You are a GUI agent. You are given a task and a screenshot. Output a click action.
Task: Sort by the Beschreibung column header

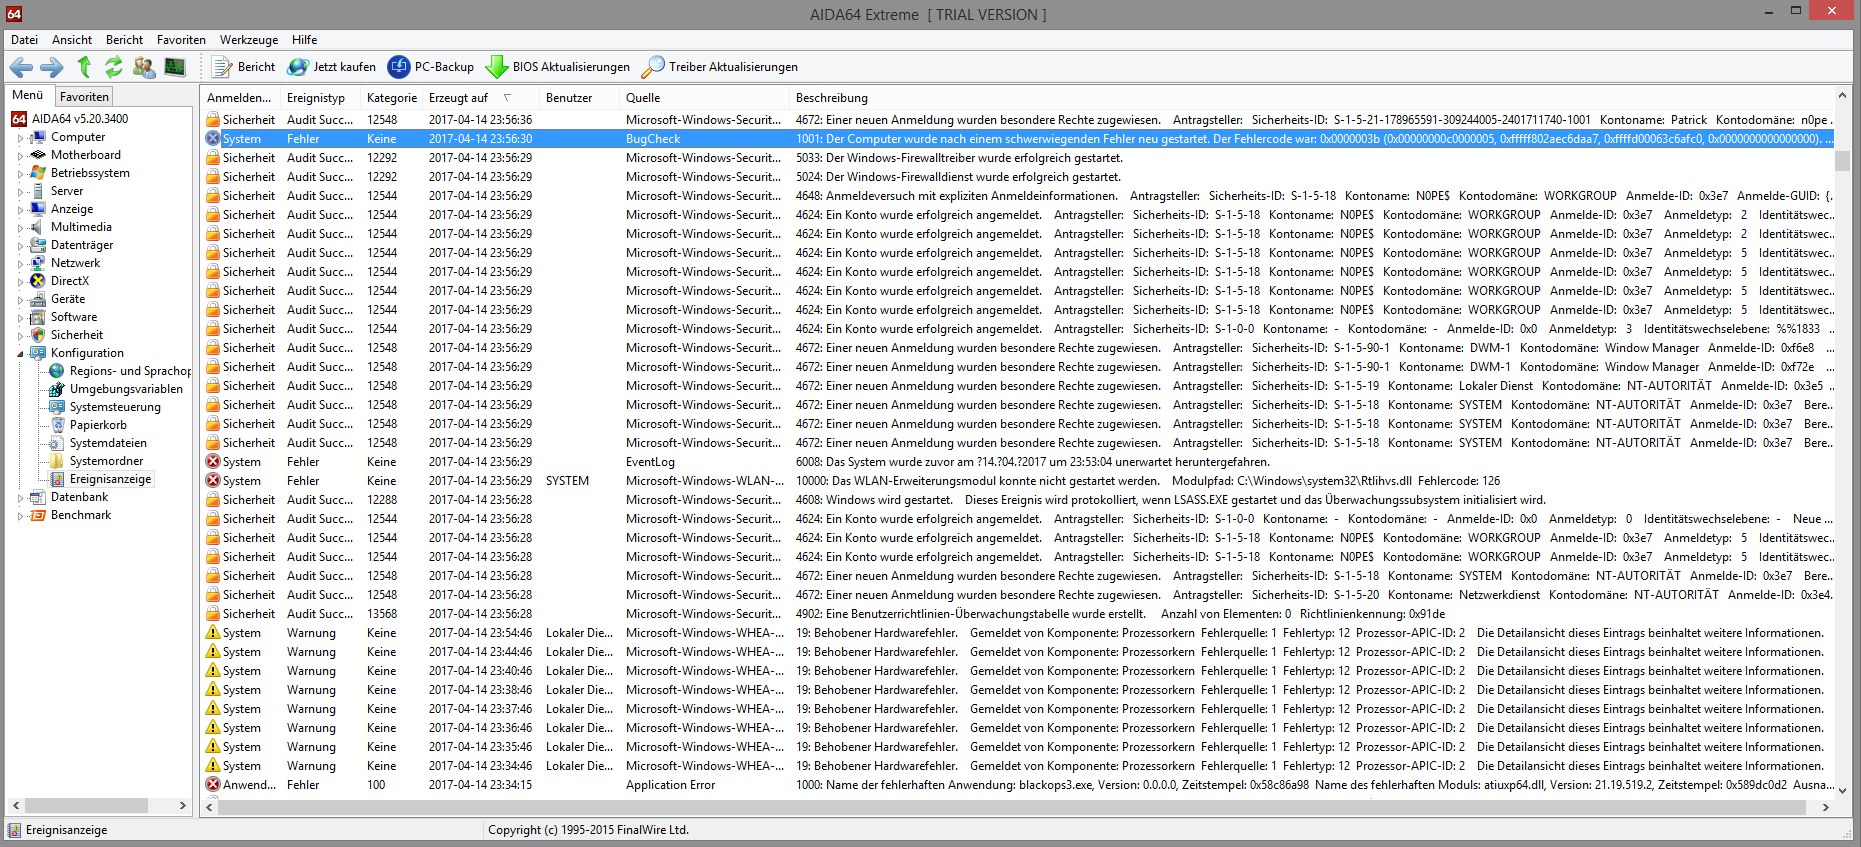[1312, 98]
